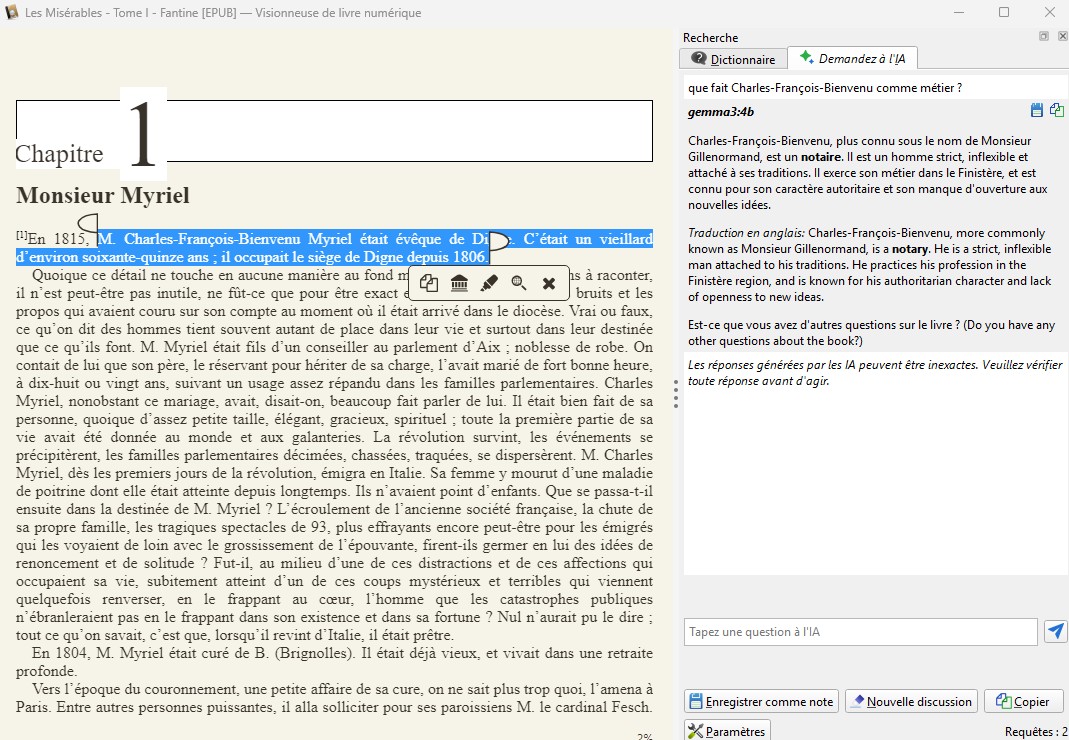Highlight the selected passage with the marker icon
Image resolution: width=1069 pixels, height=740 pixels.
pyautogui.click(x=489, y=283)
